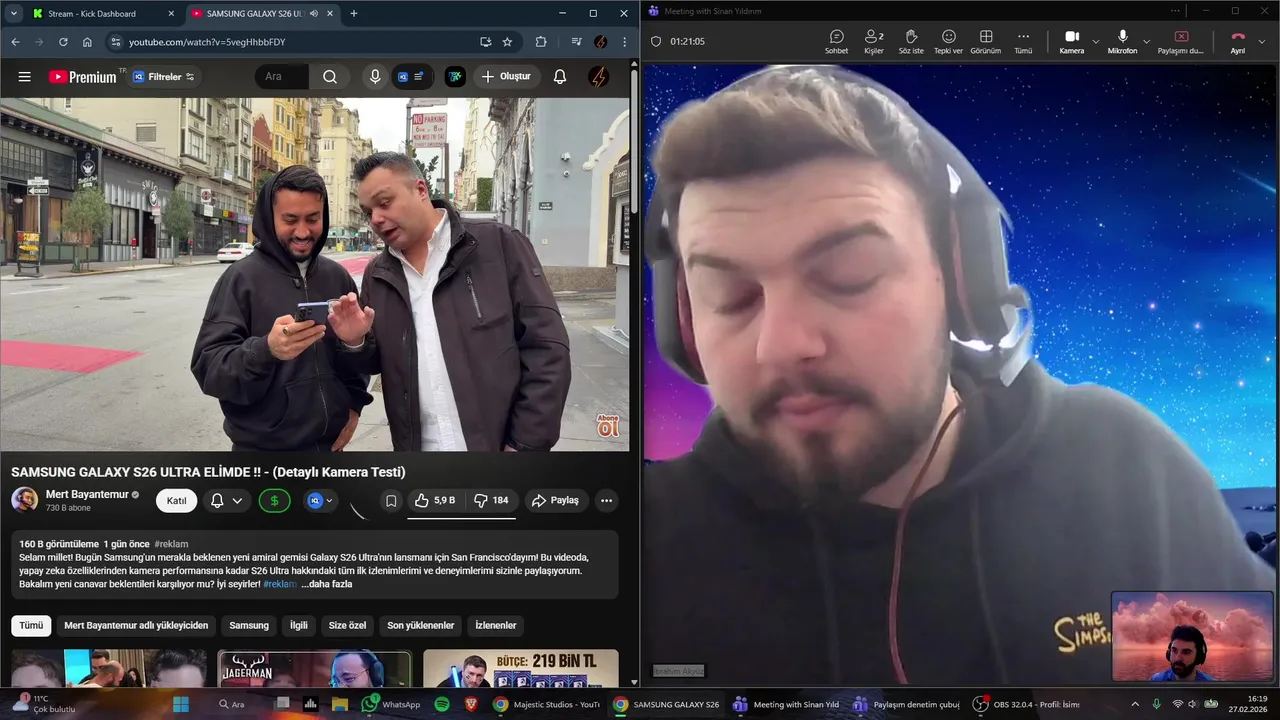Click the Oluştur create button
Image resolution: width=1280 pixels, height=720 pixels.
[x=506, y=77]
